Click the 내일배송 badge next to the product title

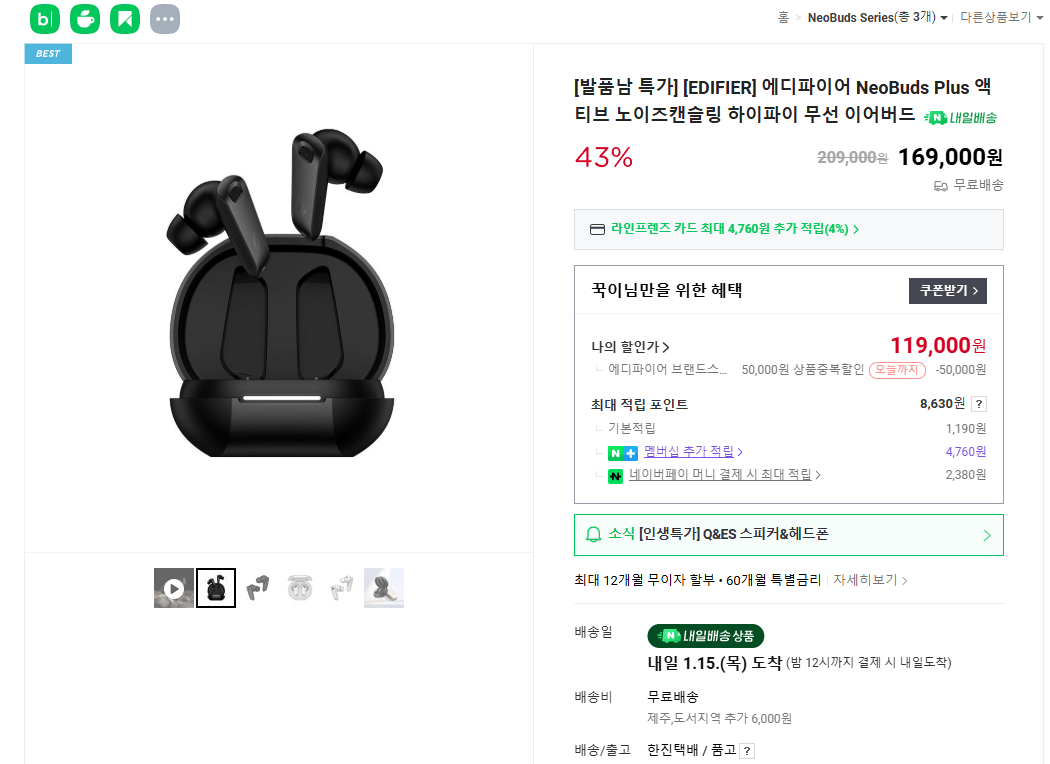958,117
